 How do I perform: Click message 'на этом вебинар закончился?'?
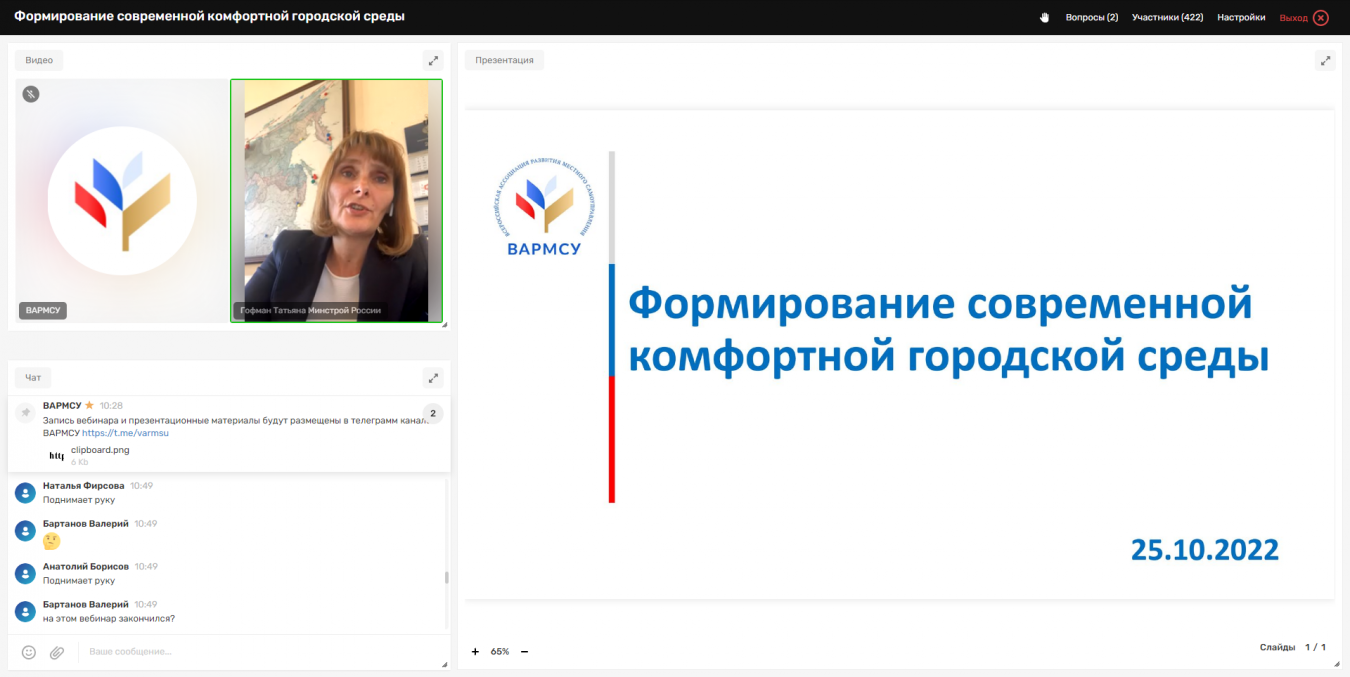(109, 618)
